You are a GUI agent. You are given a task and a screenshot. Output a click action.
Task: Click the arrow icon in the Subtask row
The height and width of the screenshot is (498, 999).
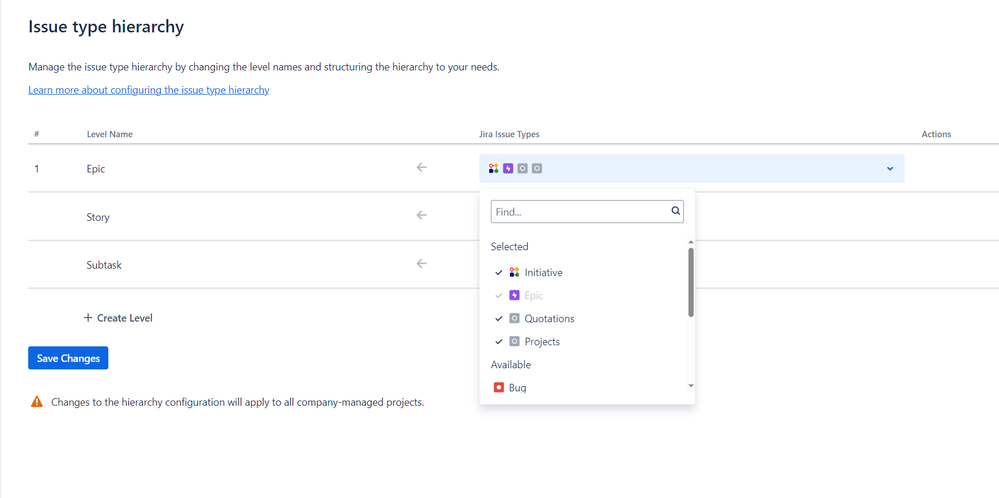421,264
